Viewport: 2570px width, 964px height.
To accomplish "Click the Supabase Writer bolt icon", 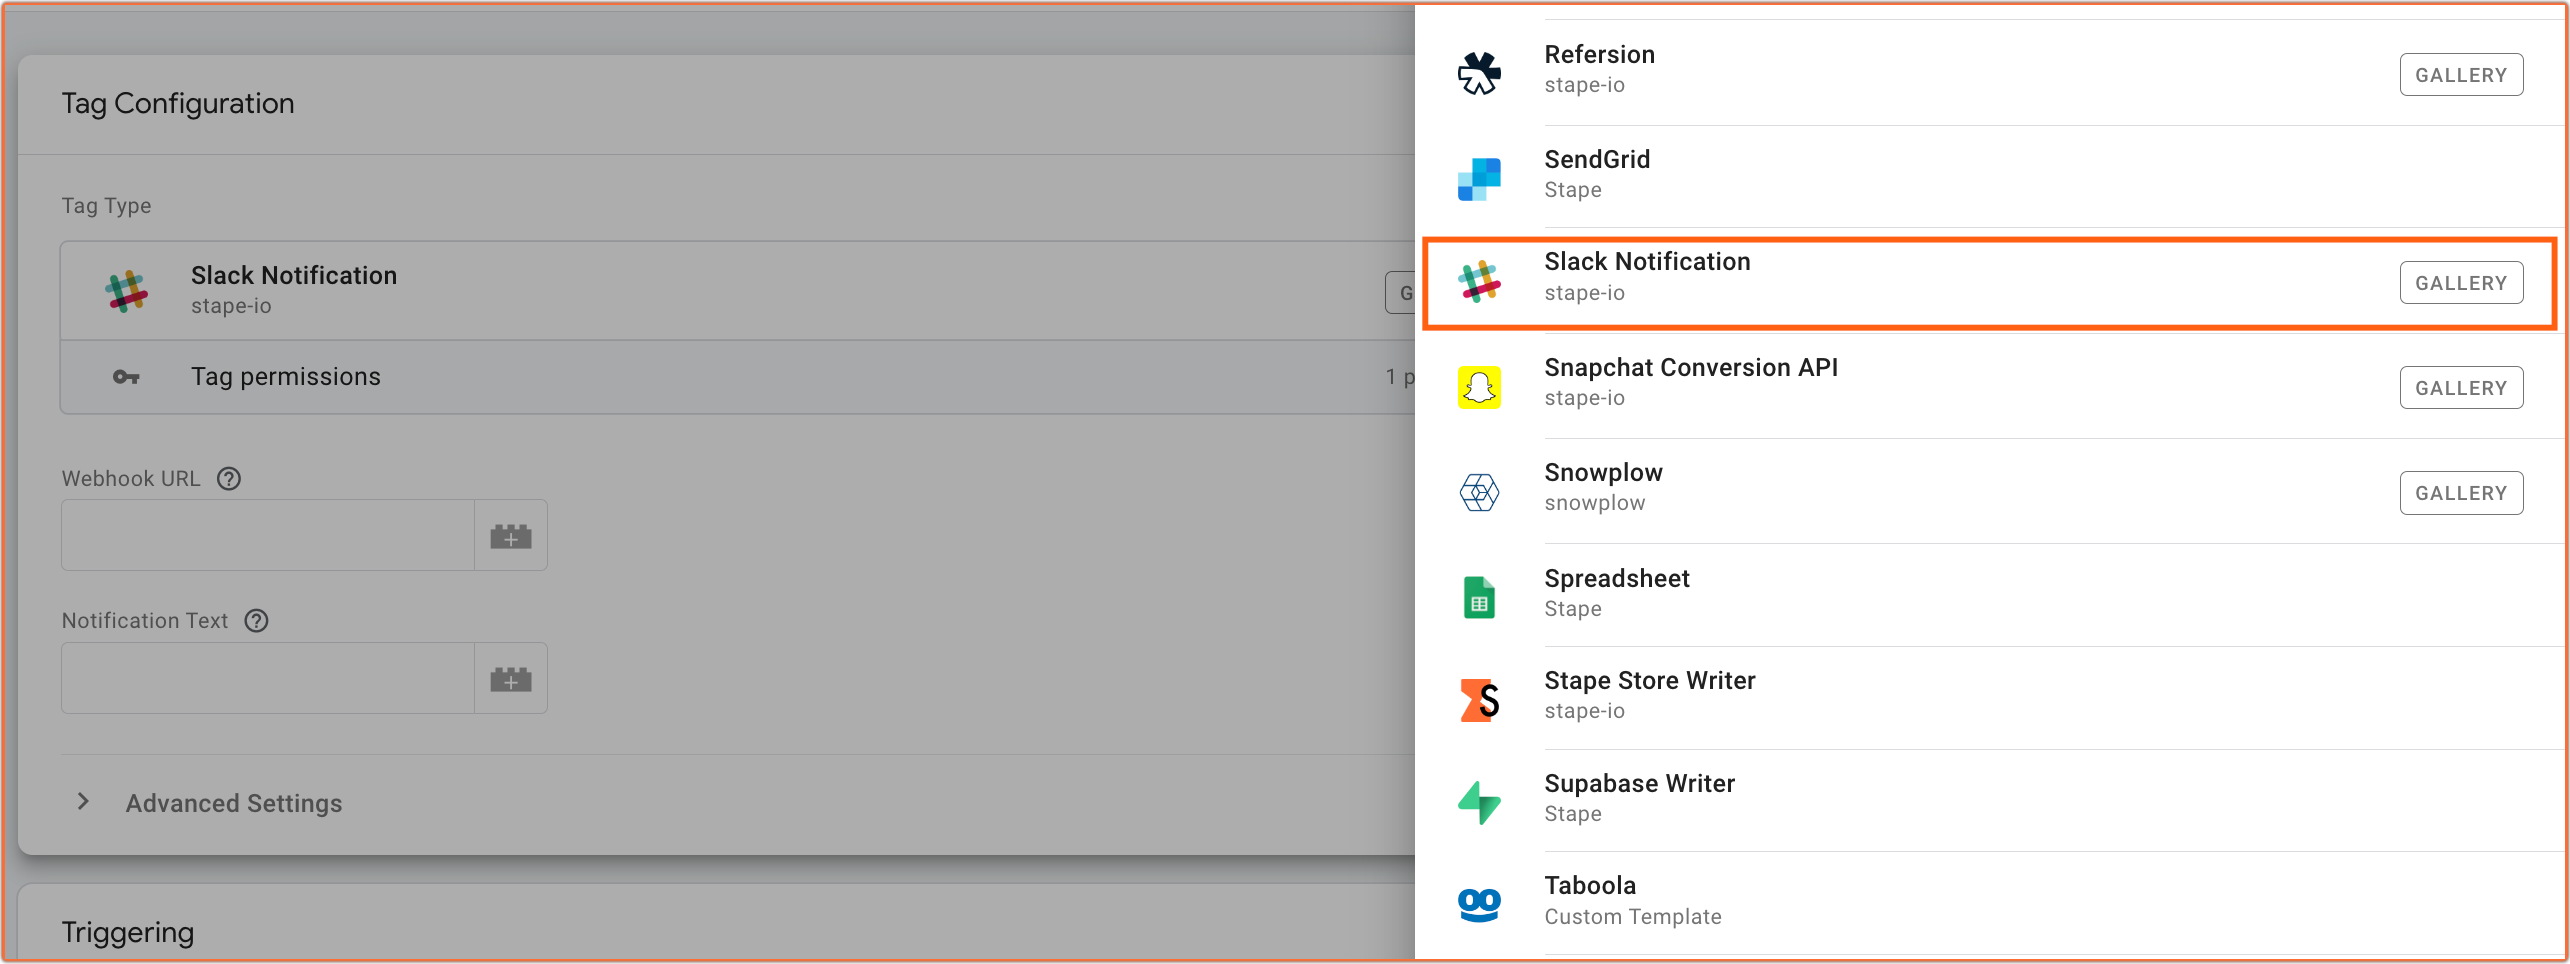I will coord(1479,803).
